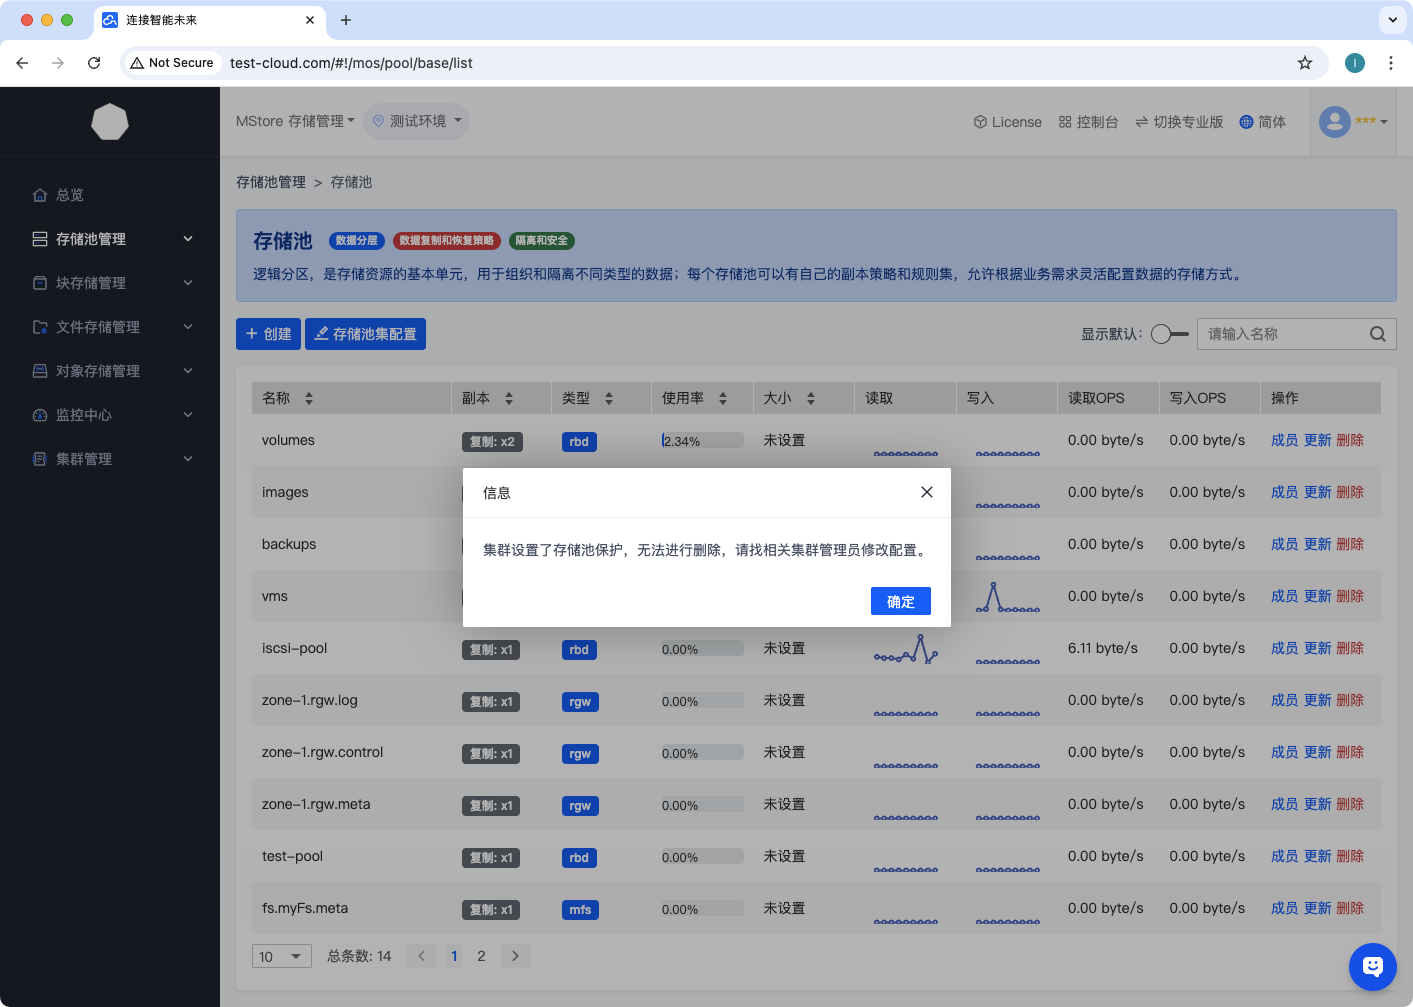Click 删除 link for test-pool row

1350,856
